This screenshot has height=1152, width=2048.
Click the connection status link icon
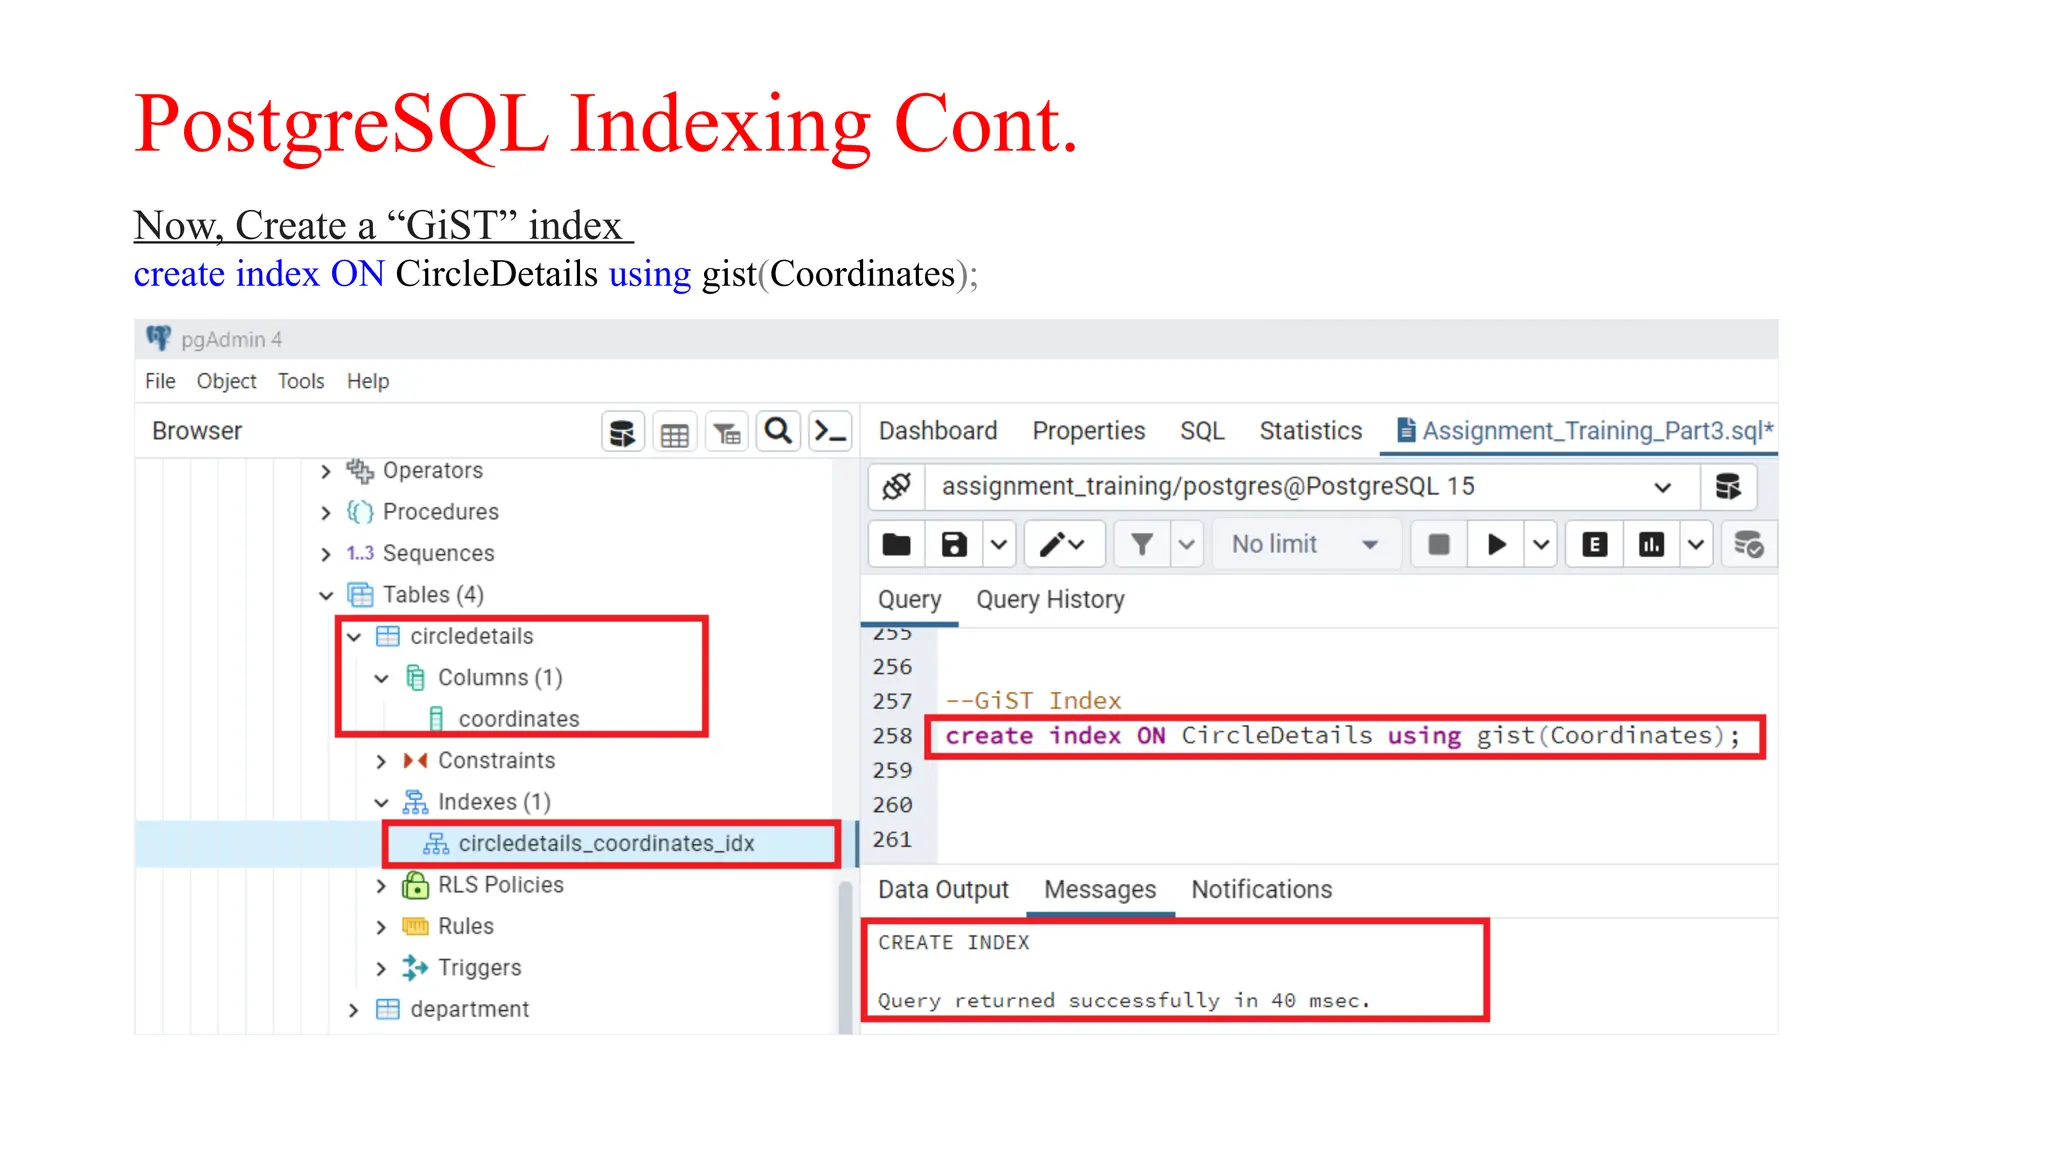click(x=896, y=487)
